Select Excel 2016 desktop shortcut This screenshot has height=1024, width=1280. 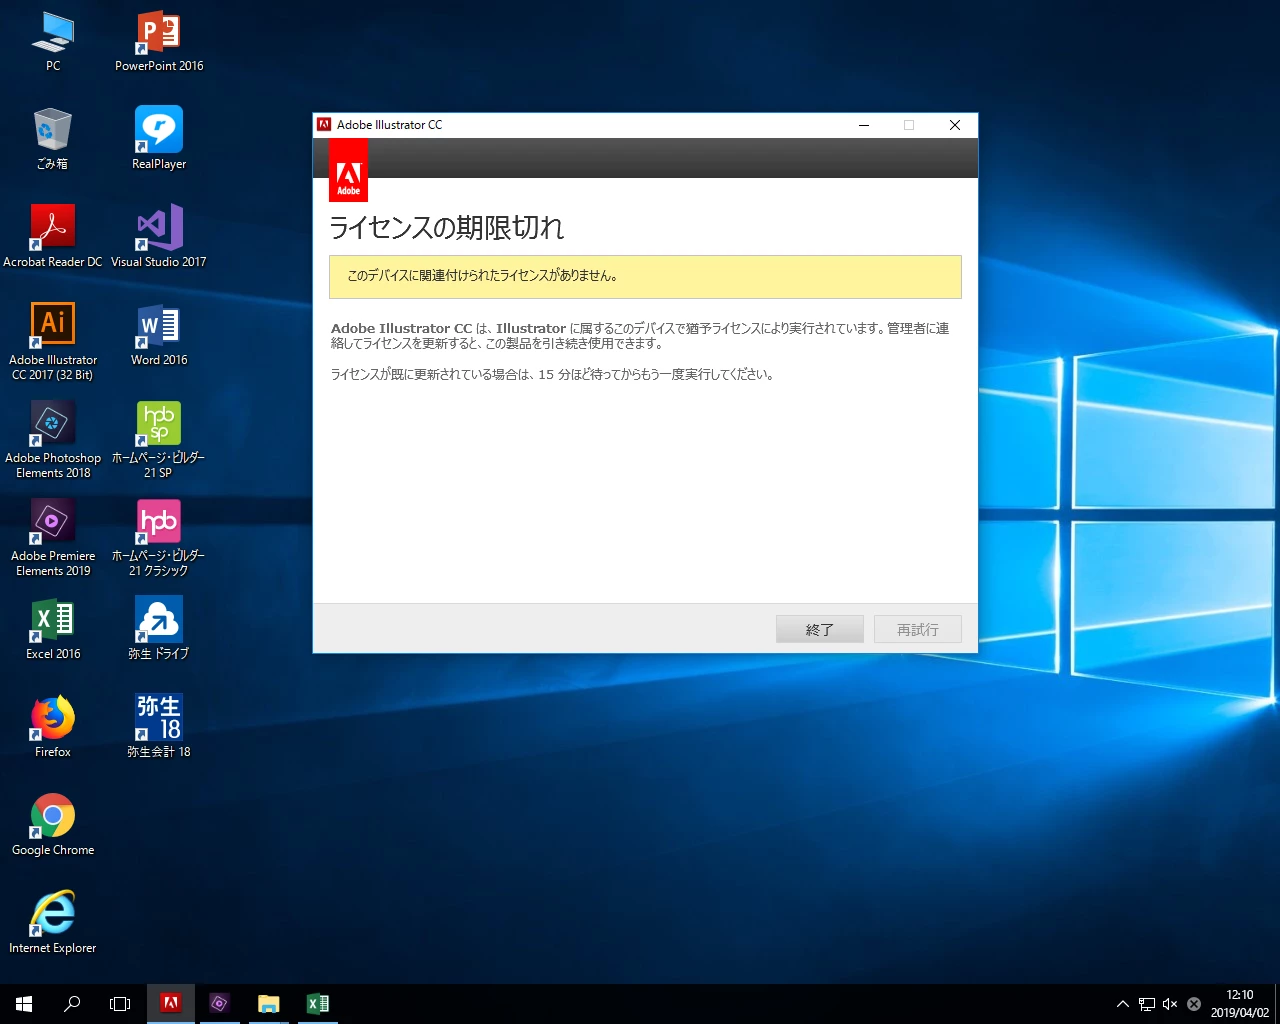tap(53, 629)
